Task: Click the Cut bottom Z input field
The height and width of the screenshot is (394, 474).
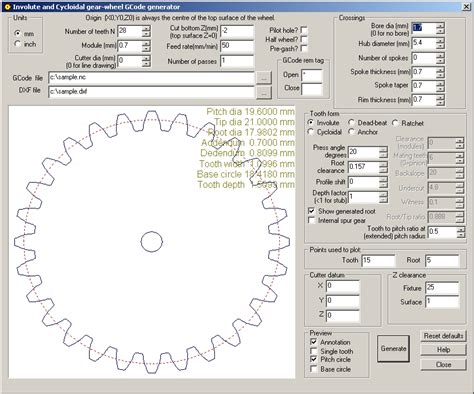Action: point(237,31)
